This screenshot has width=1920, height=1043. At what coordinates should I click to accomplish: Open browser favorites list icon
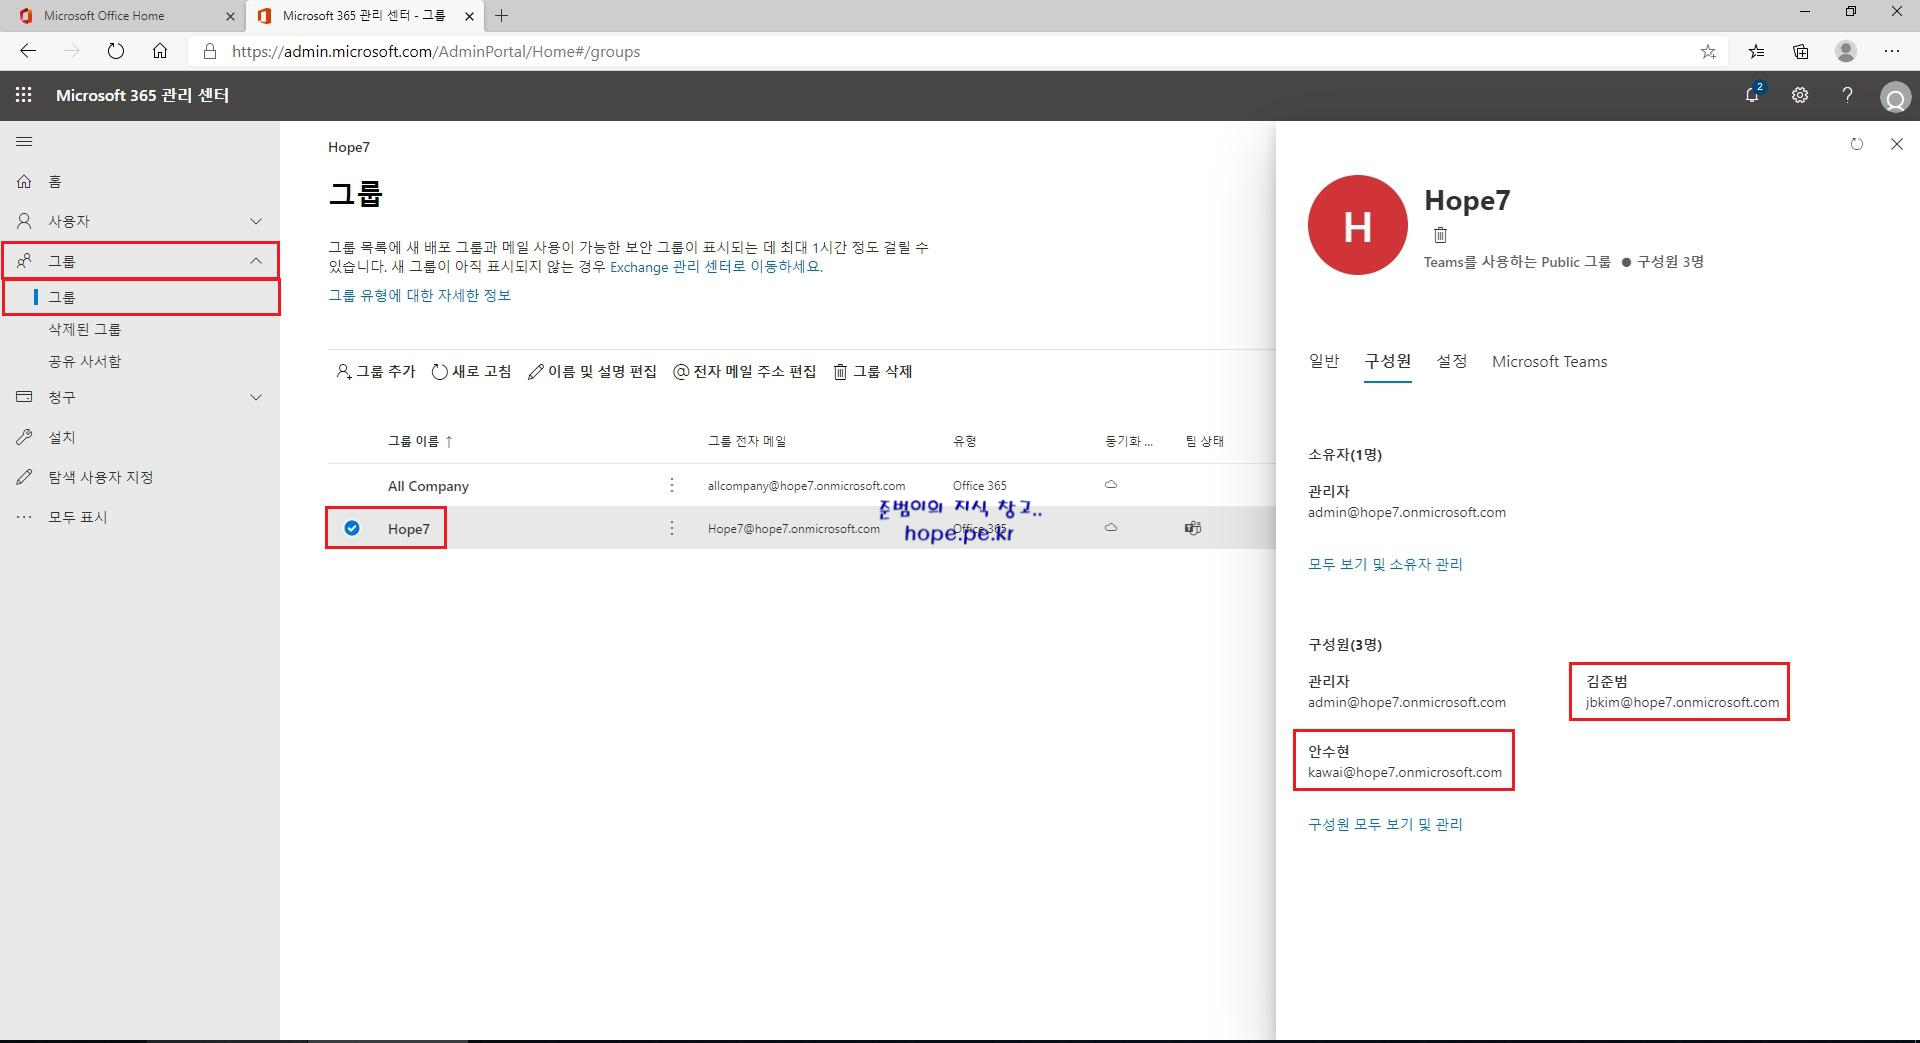[x=1756, y=51]
